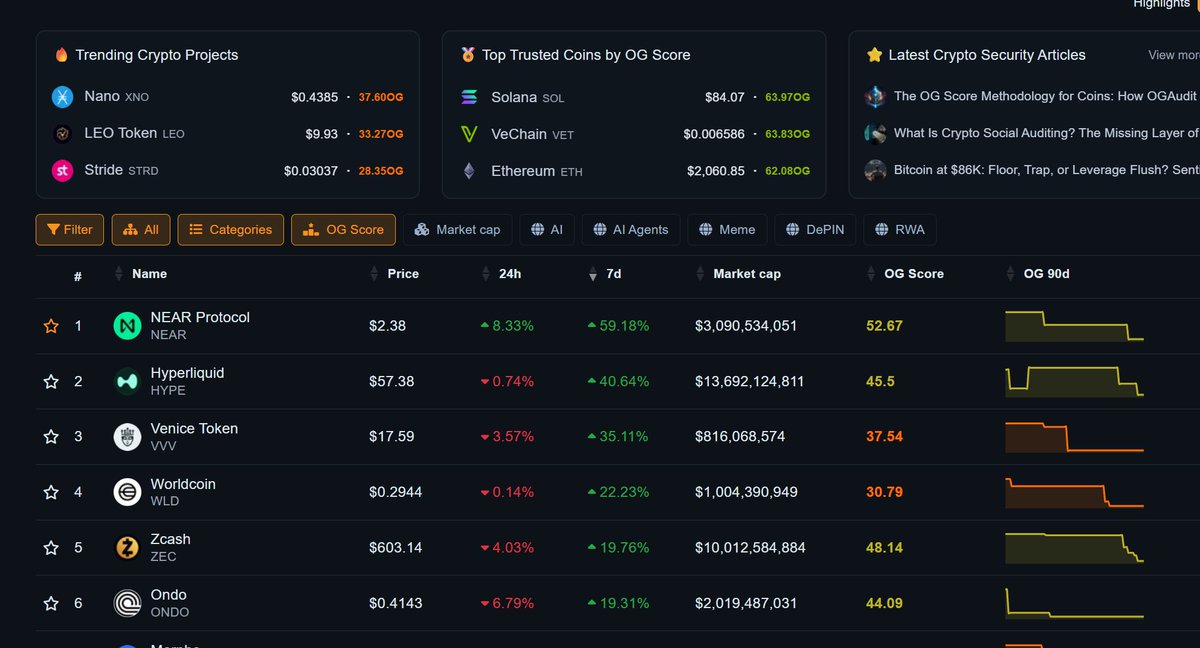The height and width of the screenshot is (648, 1200).
Task: Click the Ondo logo icon
Action: [127, 603]
